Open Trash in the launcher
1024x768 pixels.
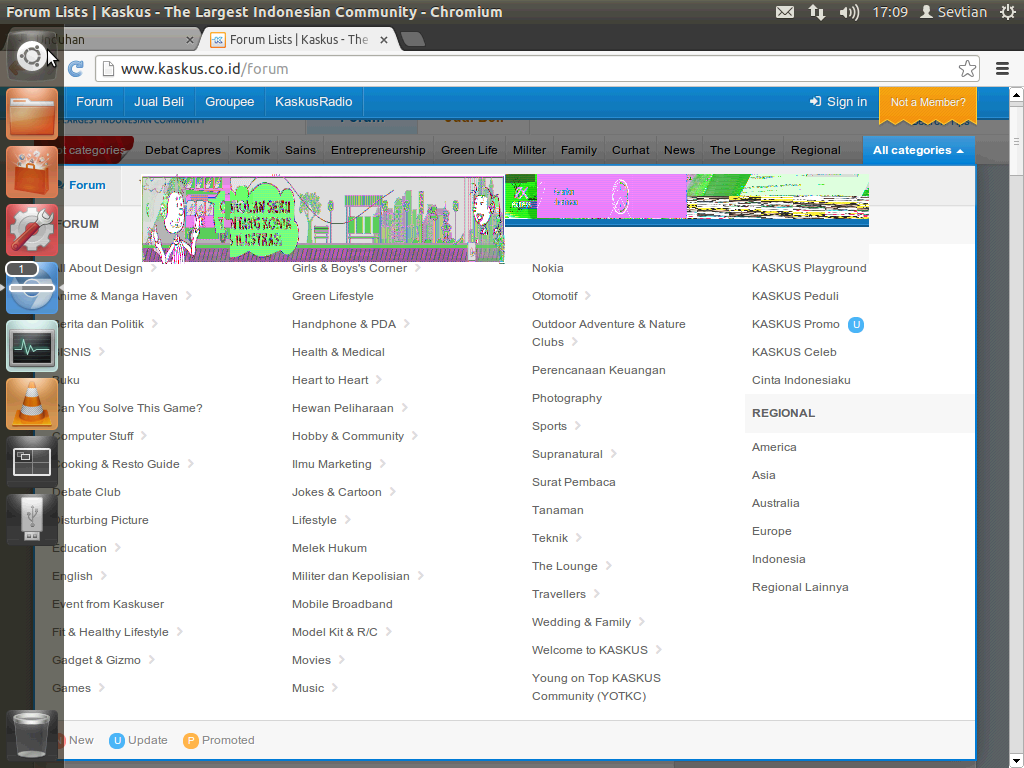[x=31, y=733]
